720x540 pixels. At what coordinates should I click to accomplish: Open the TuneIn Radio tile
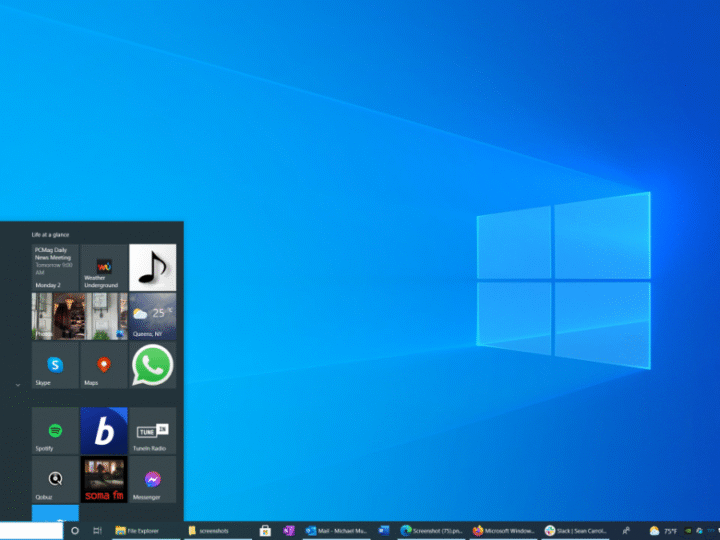click(152, 431)
